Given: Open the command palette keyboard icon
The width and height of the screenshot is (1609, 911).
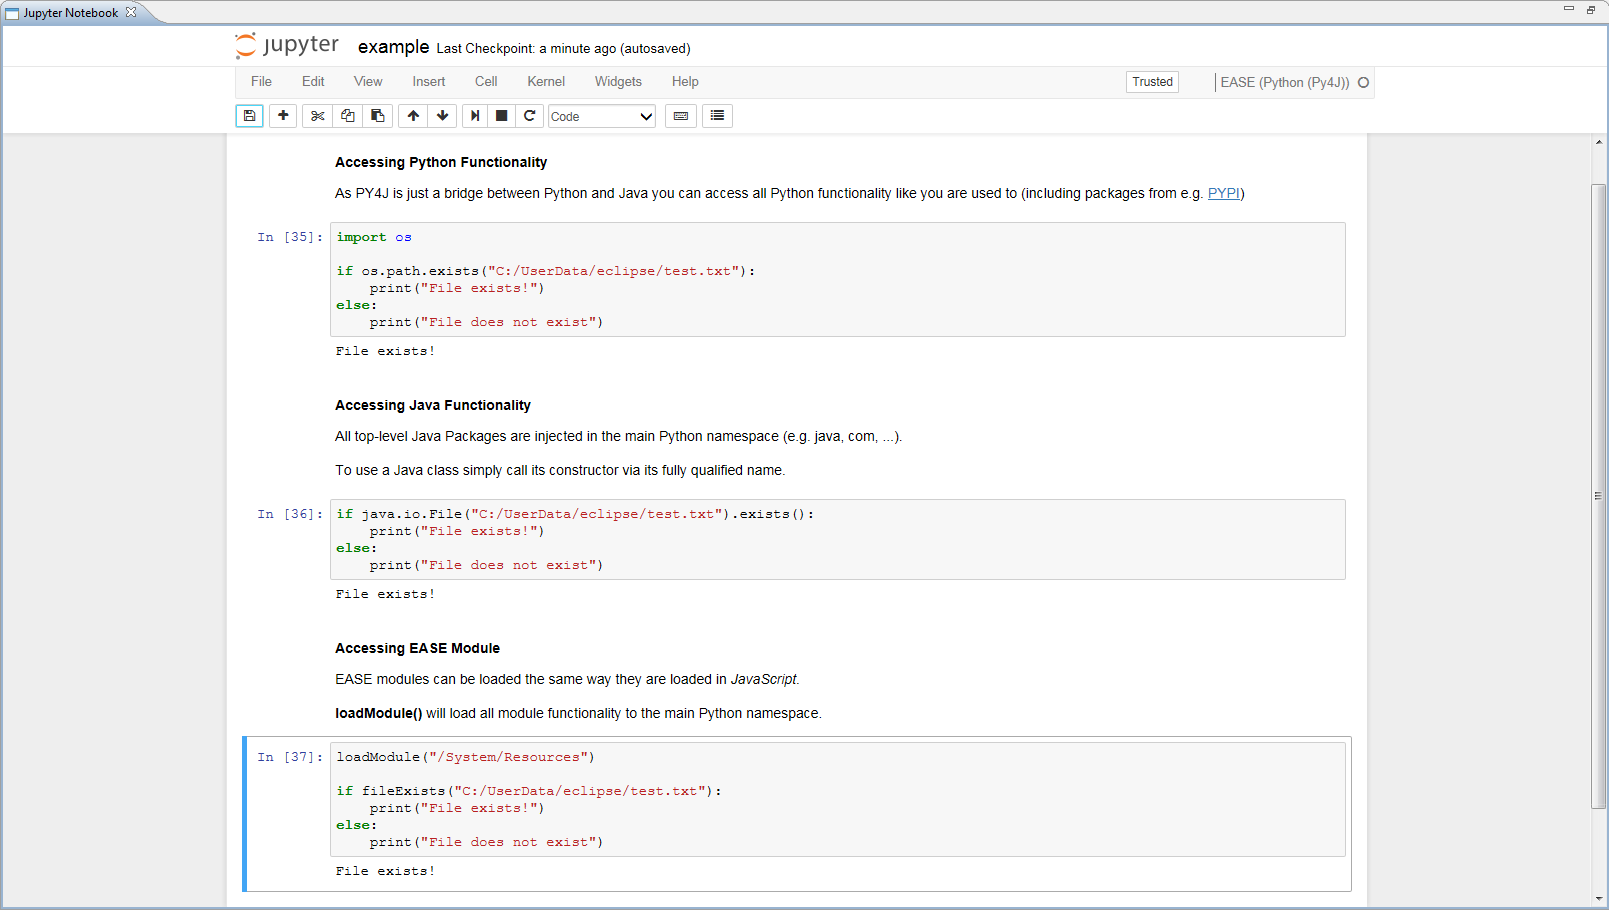Looking at the screenshot, I should tap(681, 116).
